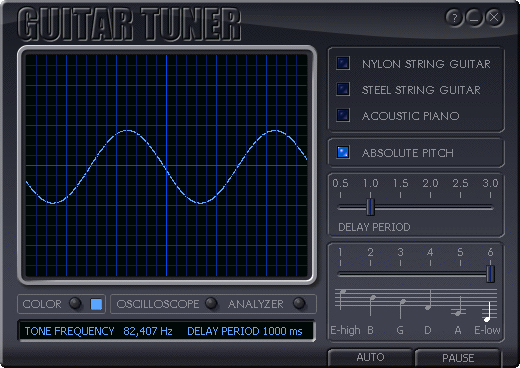Click the PAUSE button
Image resolution: width=520 pixels, height=368 pixels.
[x=458, y=358]
